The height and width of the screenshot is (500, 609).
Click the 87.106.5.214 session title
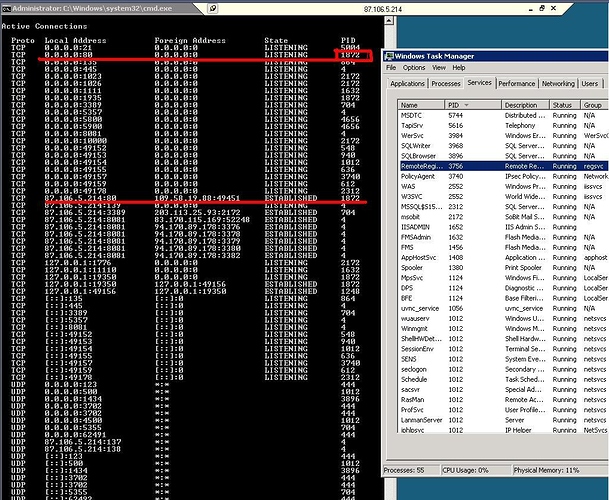(x=383, y=9)
